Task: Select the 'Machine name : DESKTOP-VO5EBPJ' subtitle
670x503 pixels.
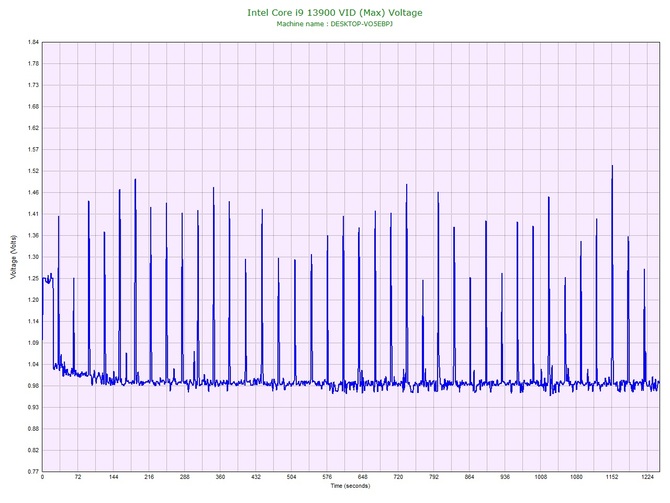Action: click(x=335, y=24)
